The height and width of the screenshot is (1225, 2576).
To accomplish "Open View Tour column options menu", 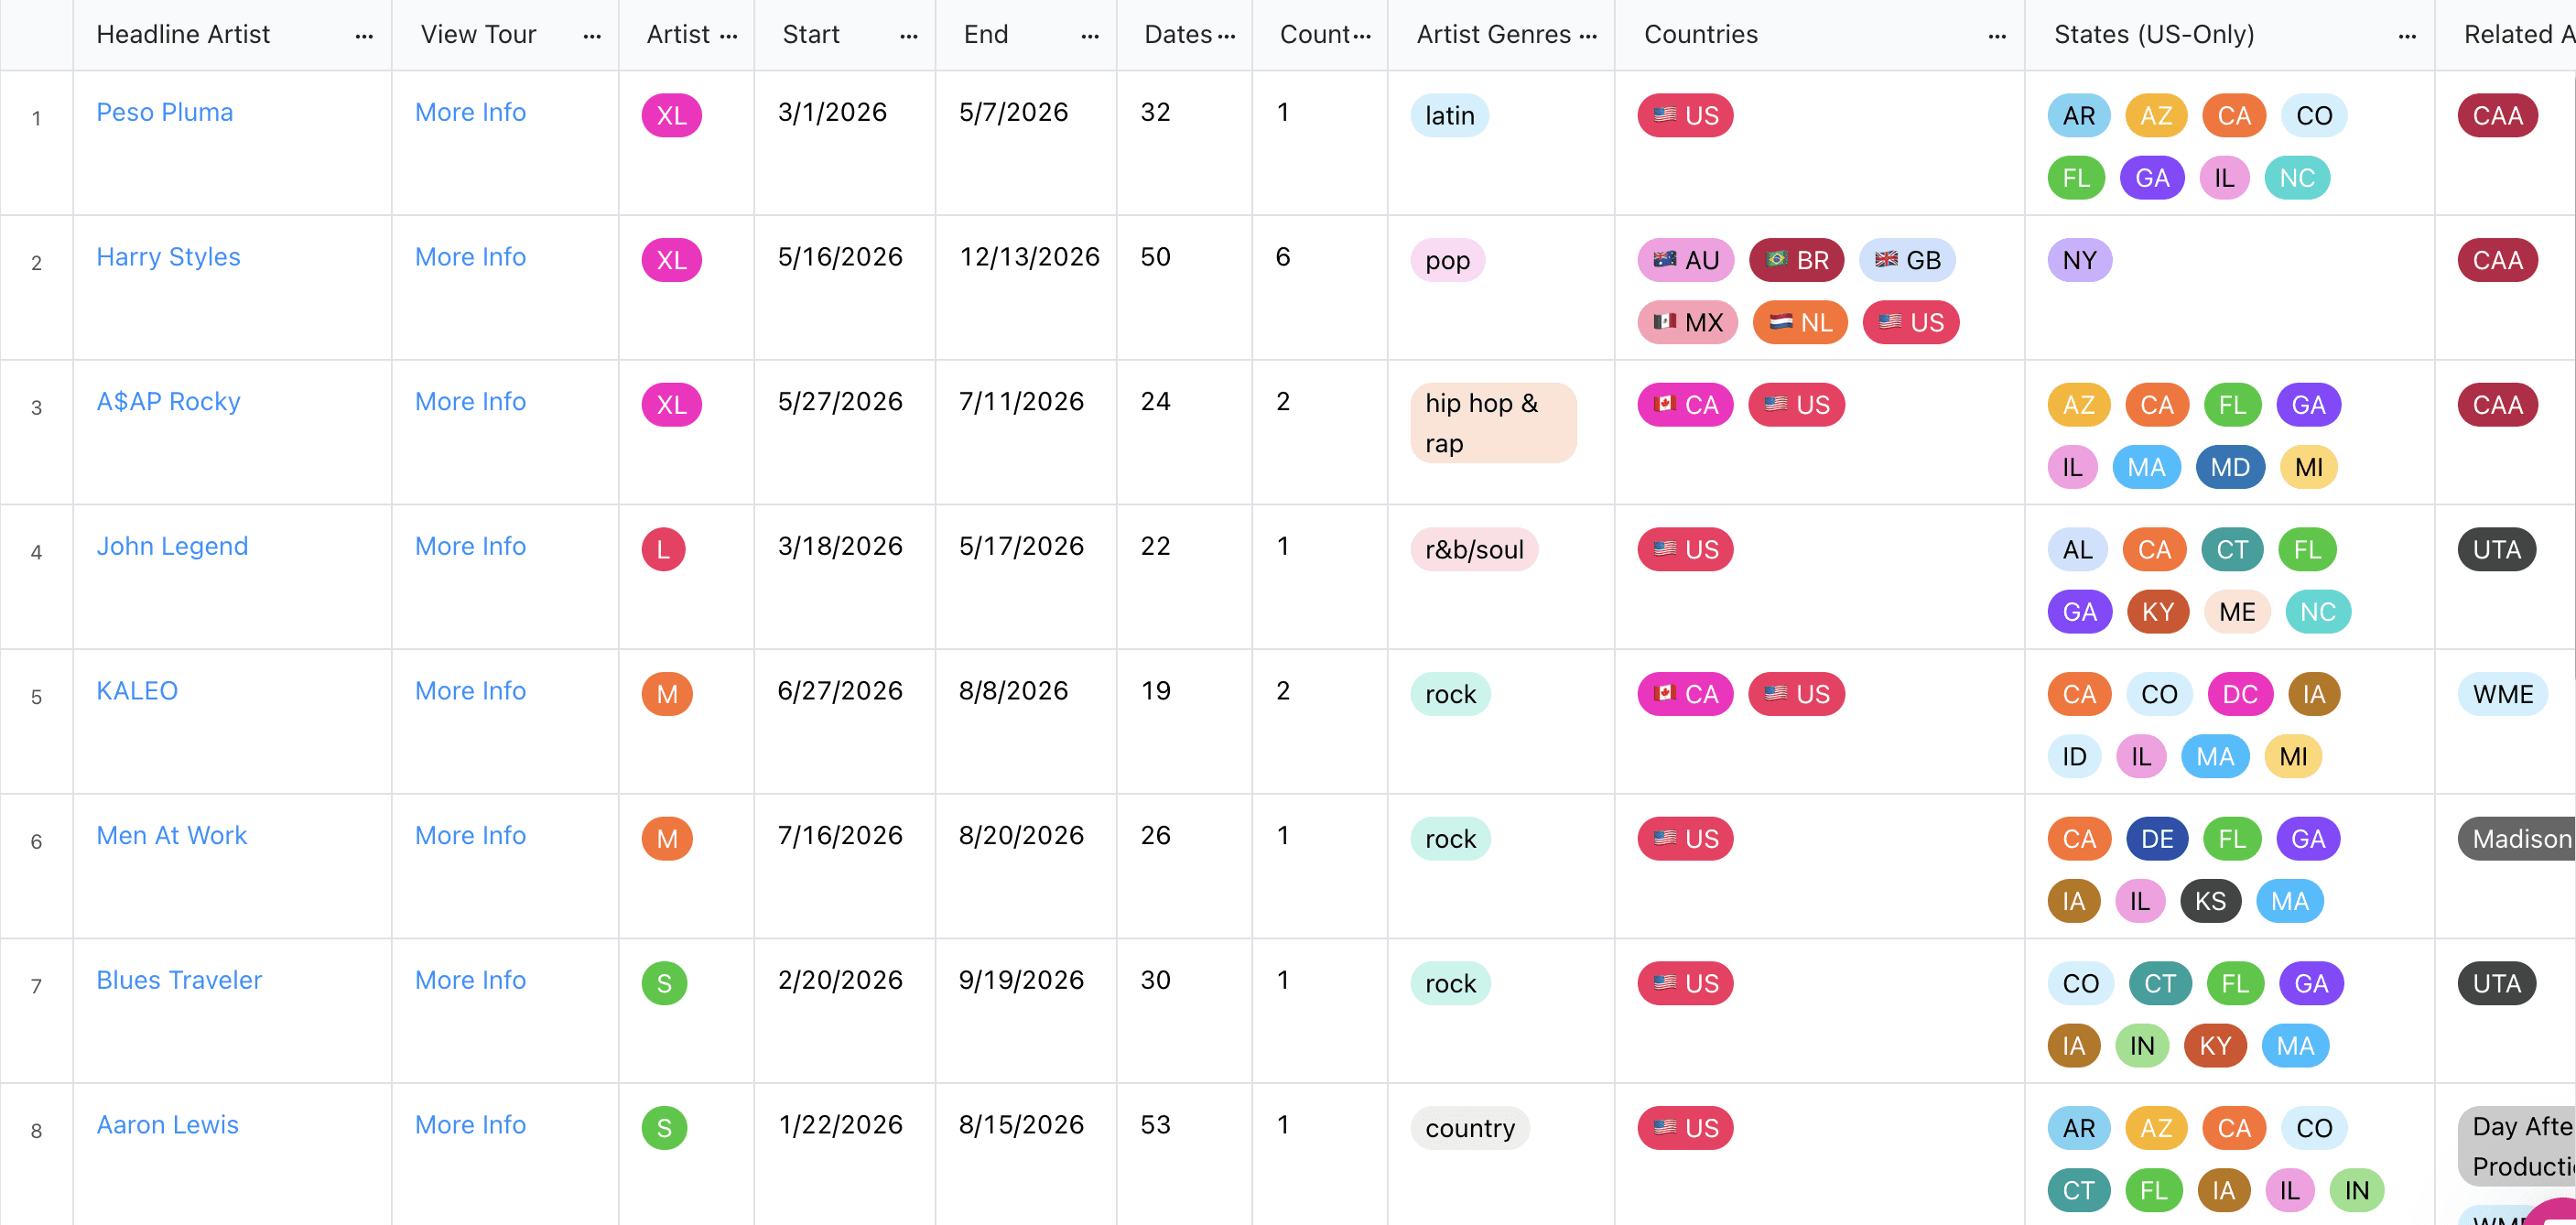I will coord(592,36).
